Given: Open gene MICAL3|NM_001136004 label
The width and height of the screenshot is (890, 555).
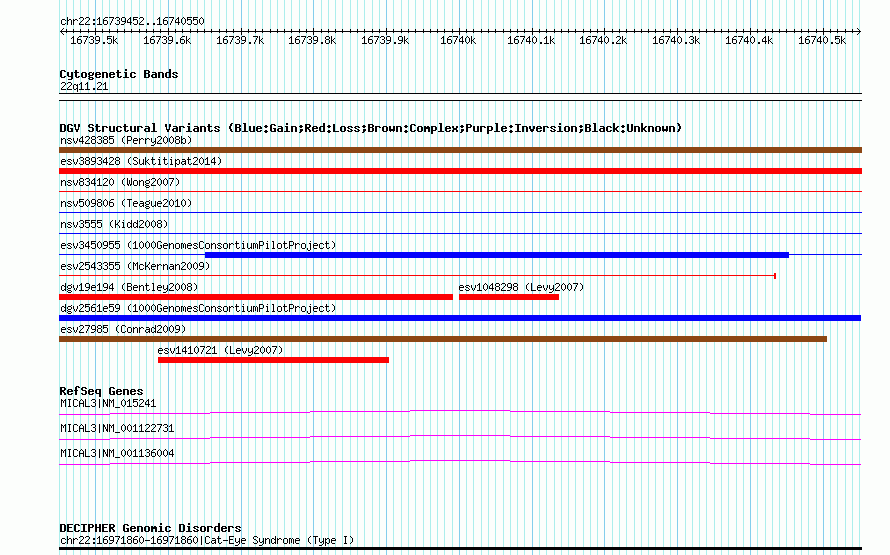Looking at the screenshot, I should coord(117,453).
